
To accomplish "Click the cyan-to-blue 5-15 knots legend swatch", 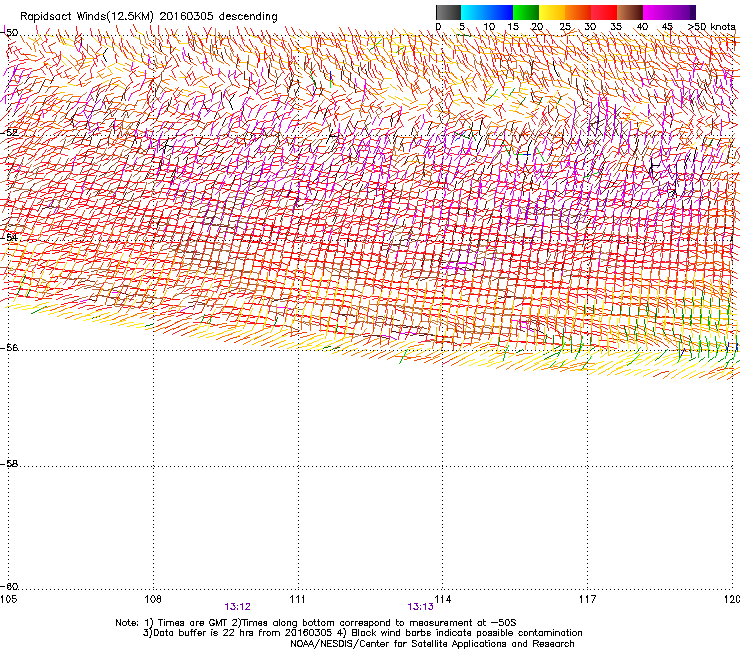I will click(x=487, y=12).
